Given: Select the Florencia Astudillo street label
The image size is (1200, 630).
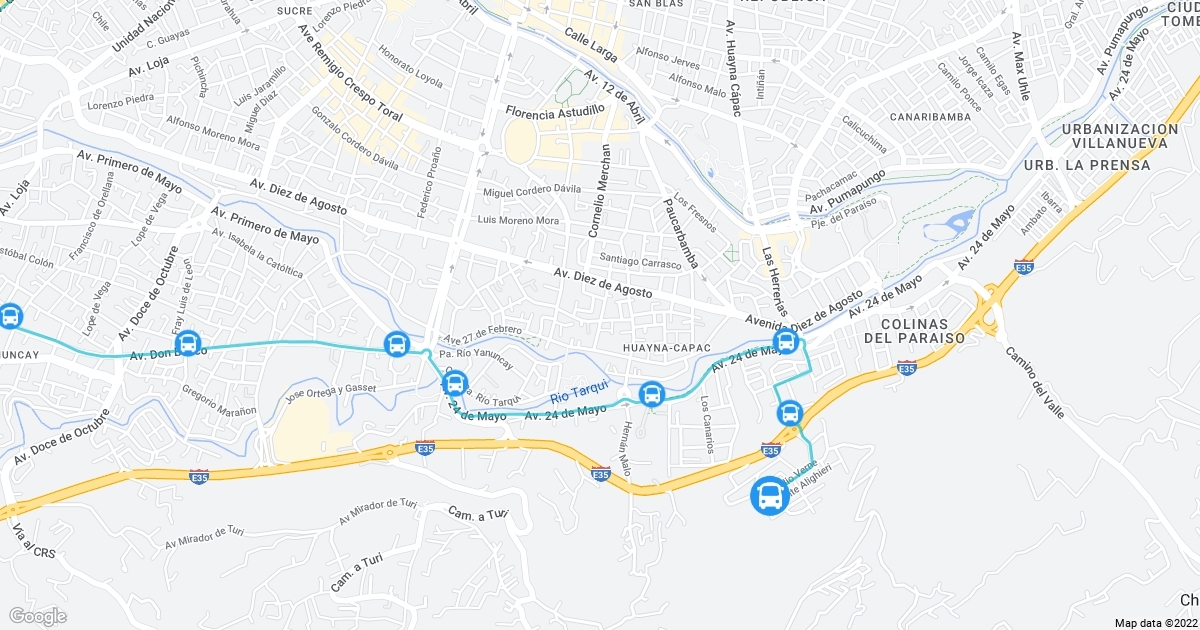Looking at the screenshot, I should [x=556, y=110].
